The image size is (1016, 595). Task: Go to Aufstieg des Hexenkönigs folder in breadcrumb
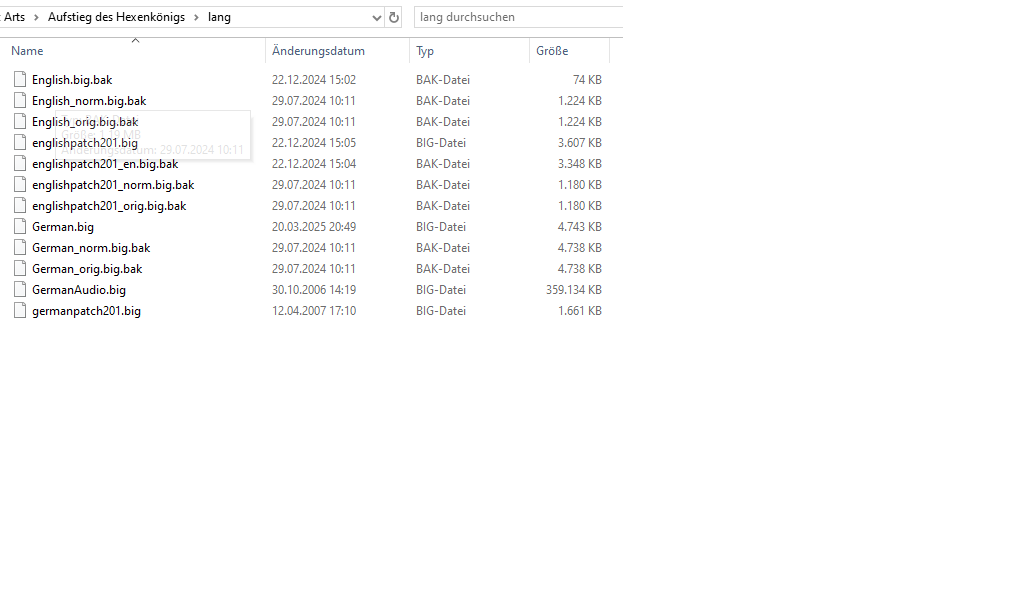[x=117, y=17]
